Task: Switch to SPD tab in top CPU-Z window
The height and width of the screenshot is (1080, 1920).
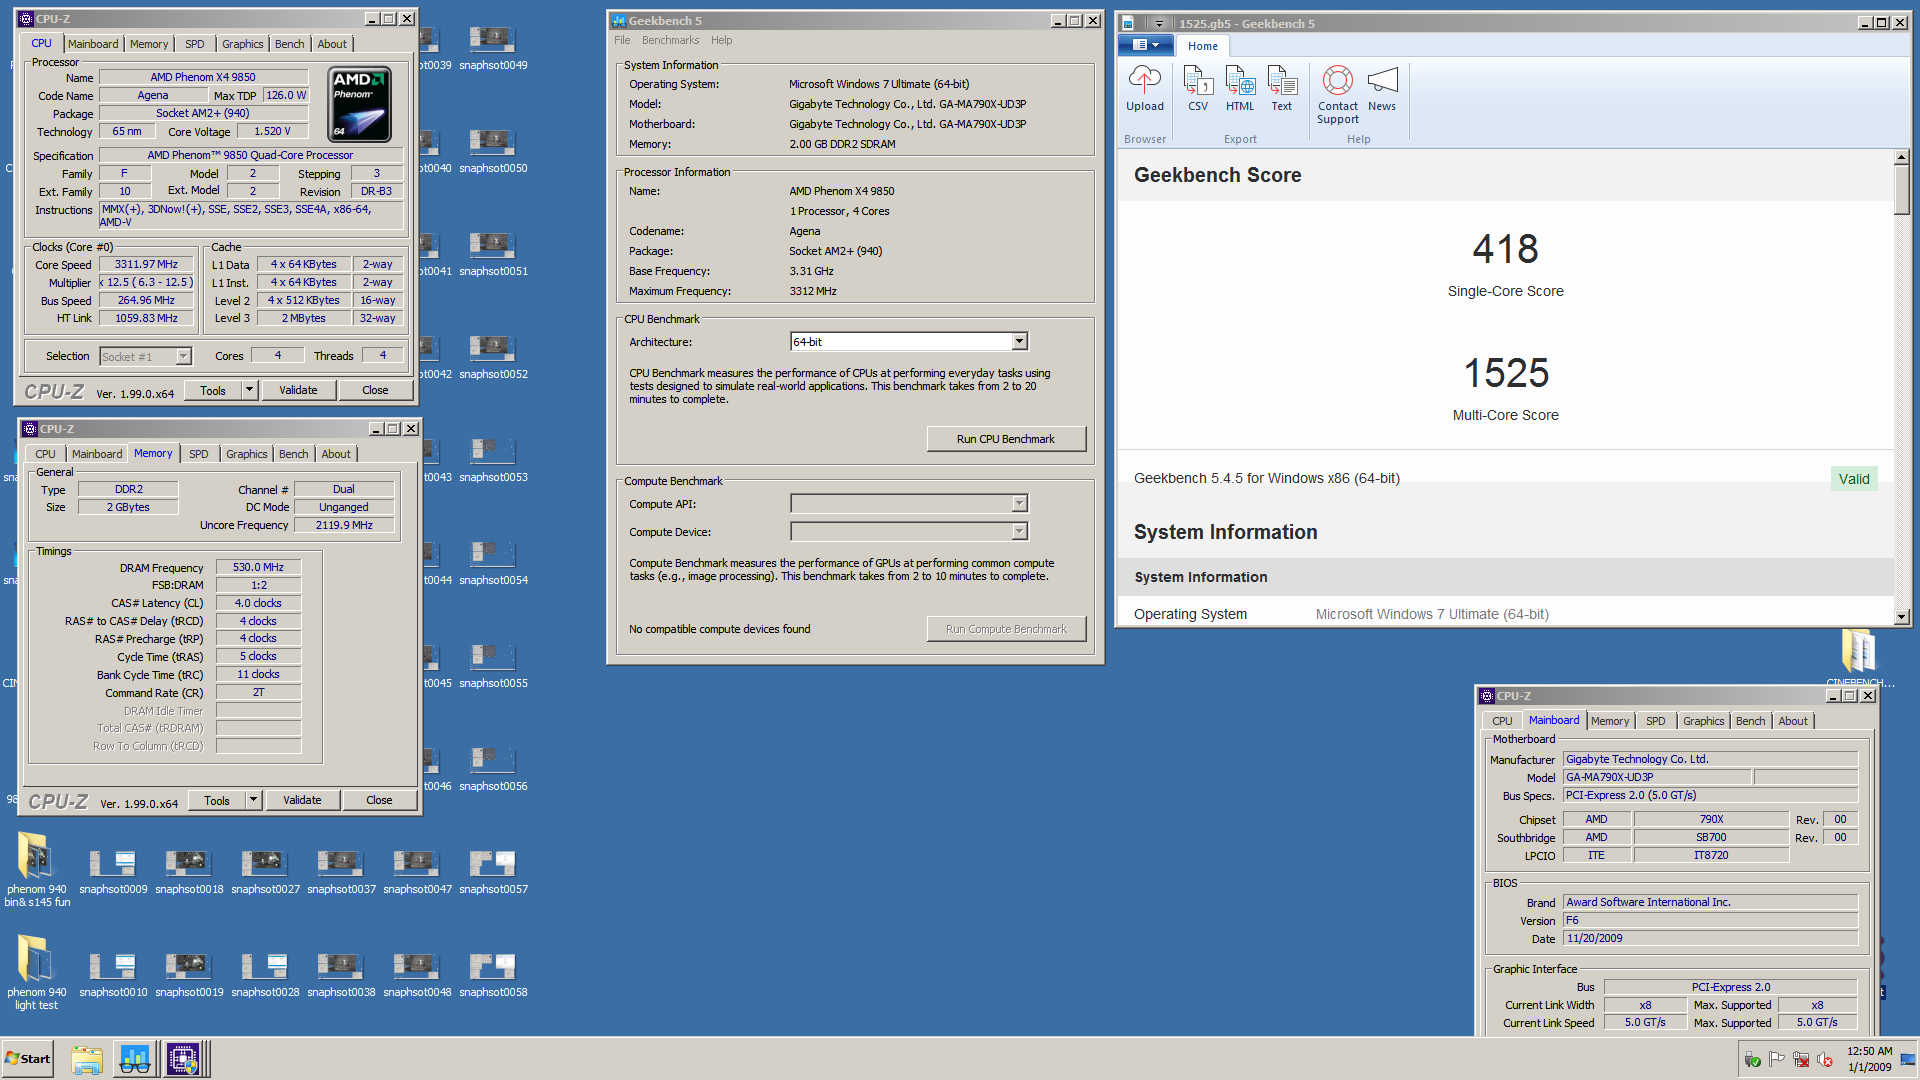Action: (194, 44)
